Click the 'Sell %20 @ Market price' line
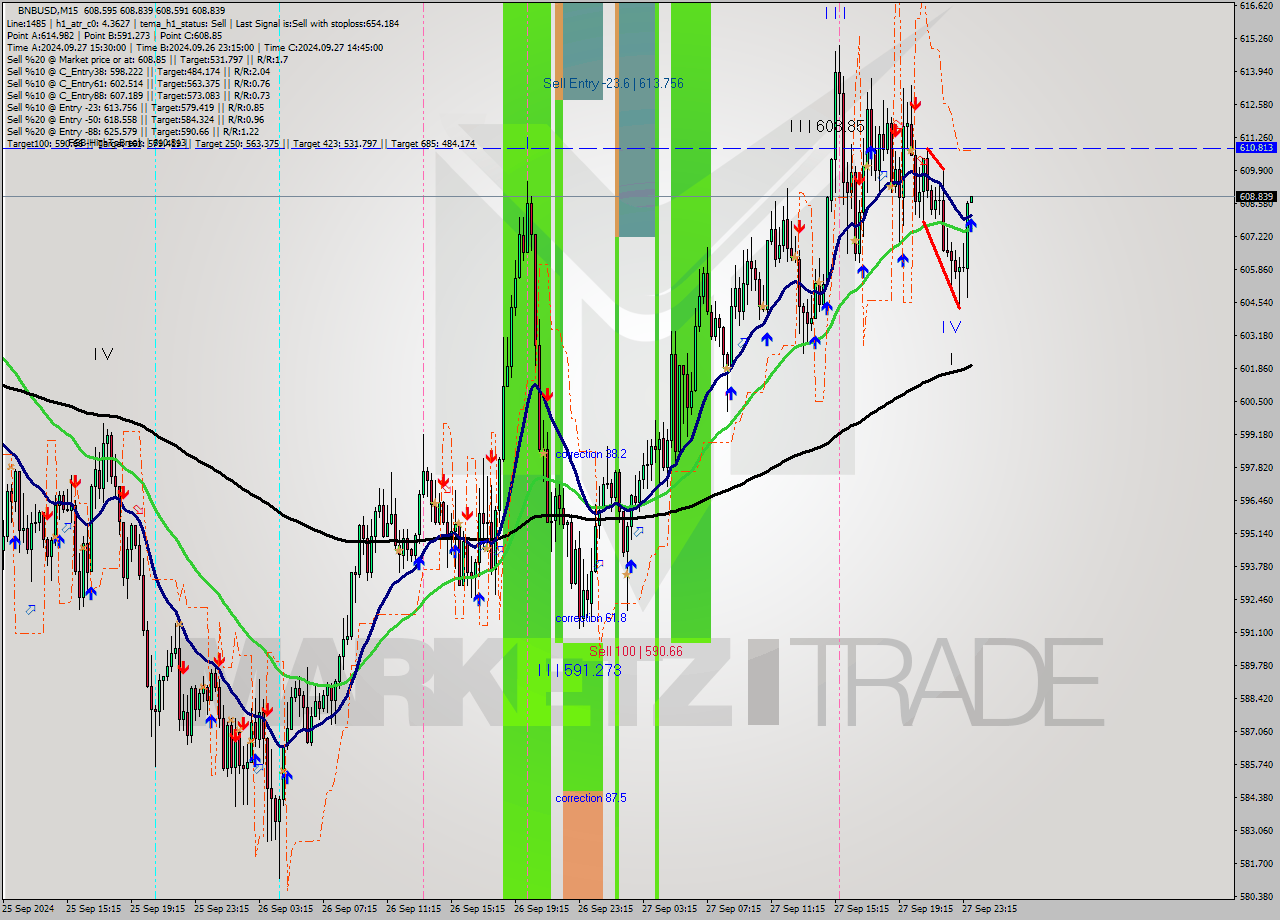Viewport: 1280px width, 920px height. point(147,59)
